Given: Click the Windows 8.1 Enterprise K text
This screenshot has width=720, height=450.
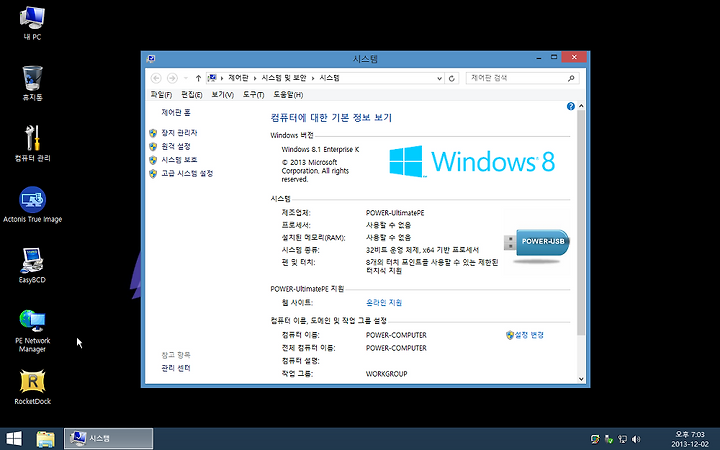Looking at the screenshot, I should click(x=320, y=150).
